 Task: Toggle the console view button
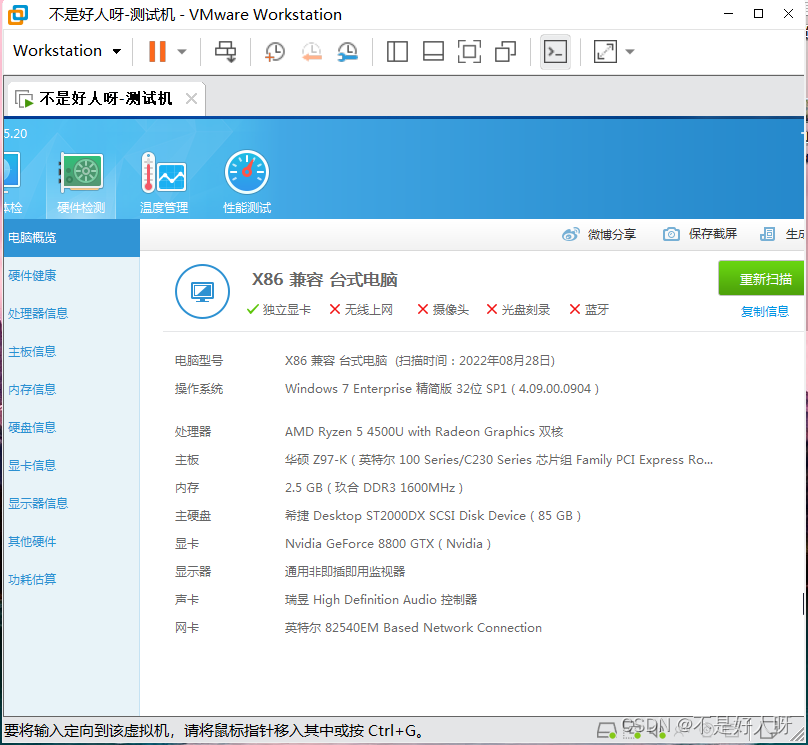(556, 52)
